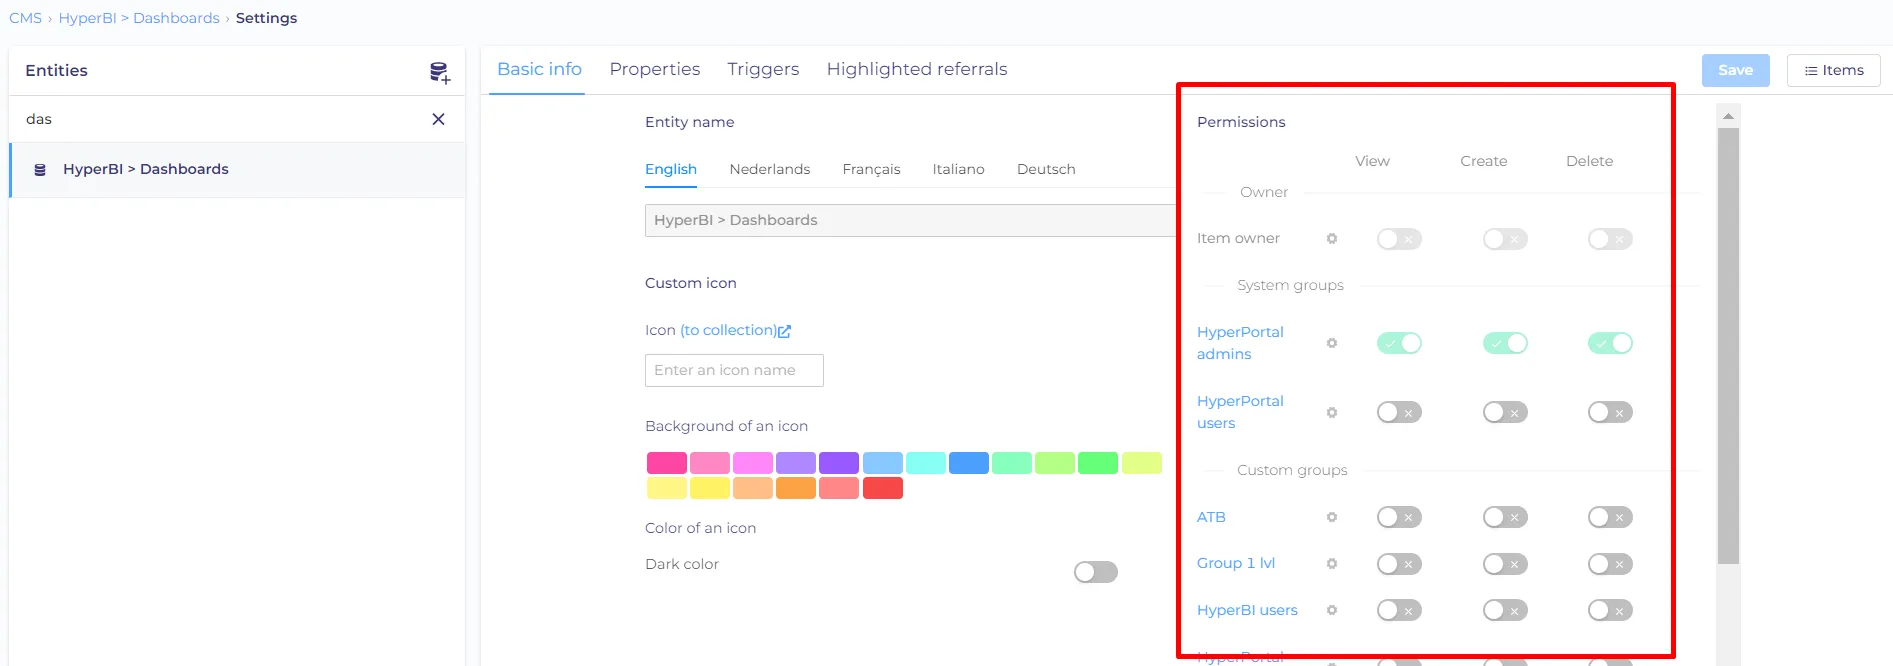Open the icon collection external link icon
The width and height of the screenshot is (1893, 666).
click(785, 331)
